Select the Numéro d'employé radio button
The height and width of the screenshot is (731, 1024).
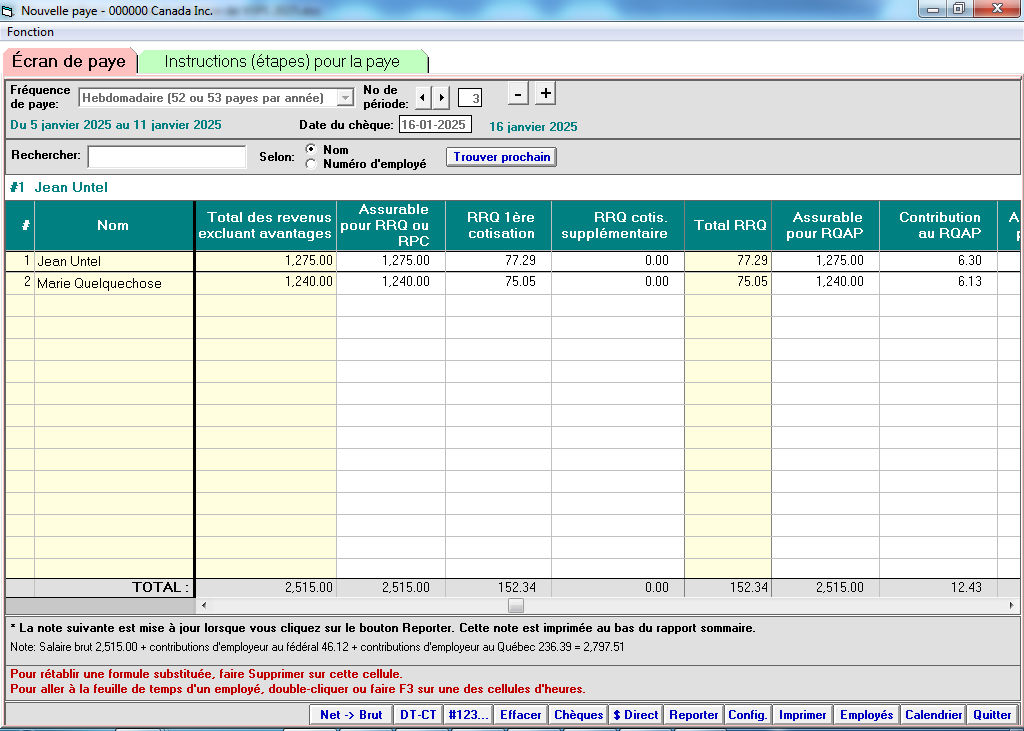tap(311, 164)
